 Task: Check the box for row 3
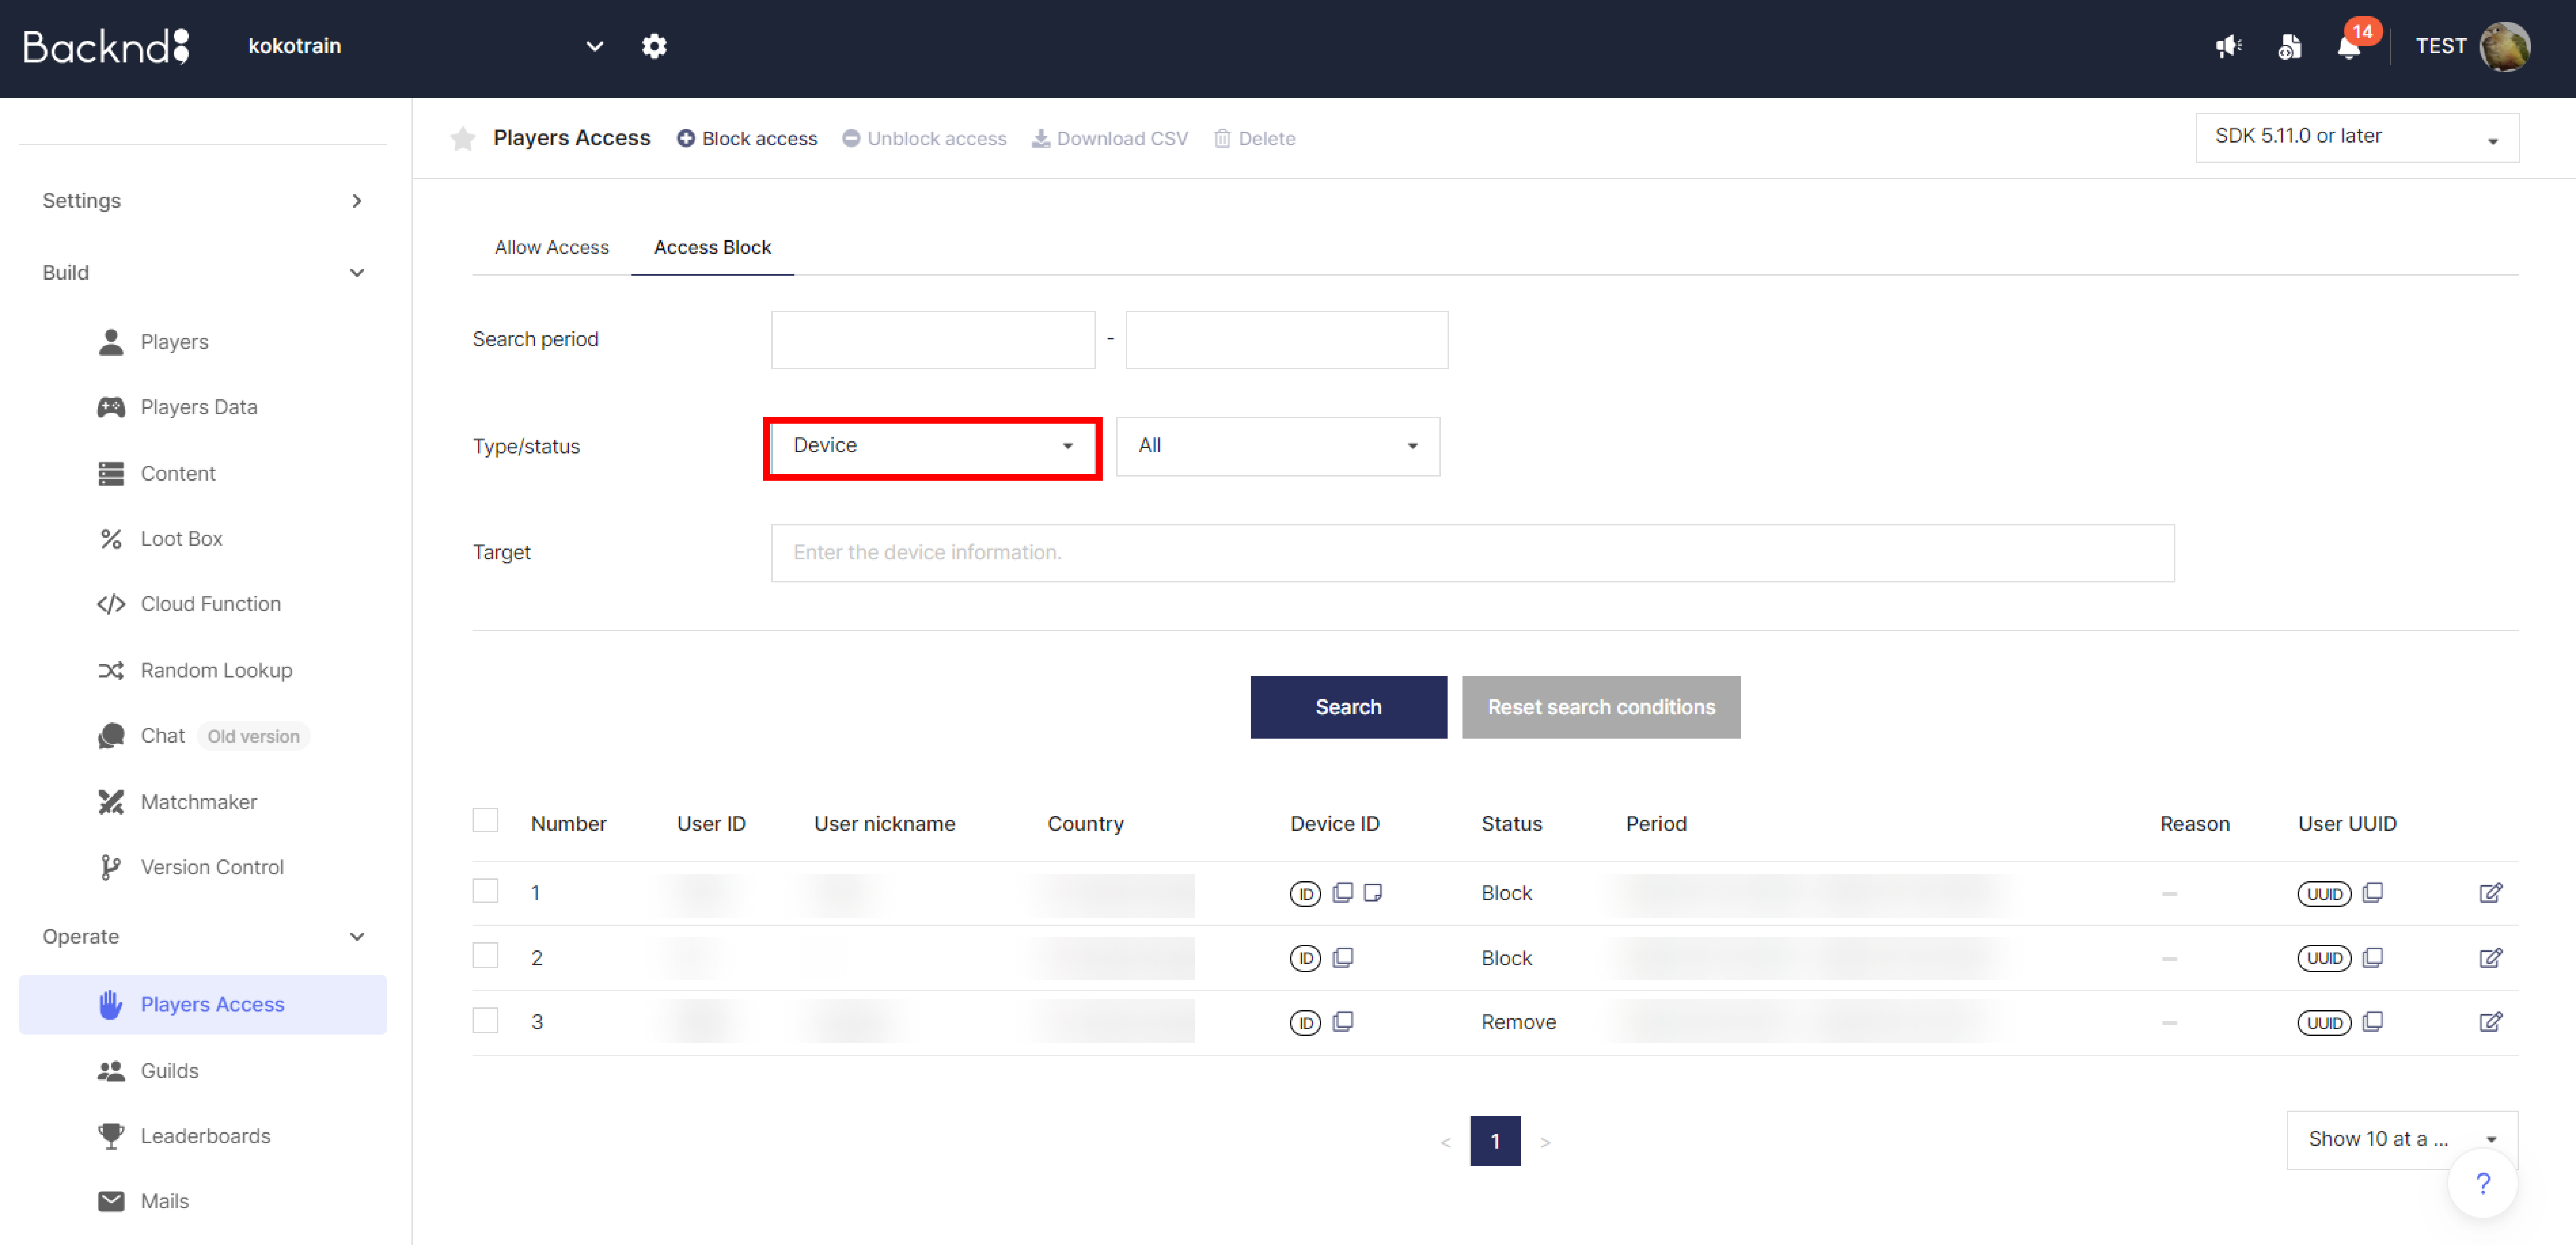485,1020
